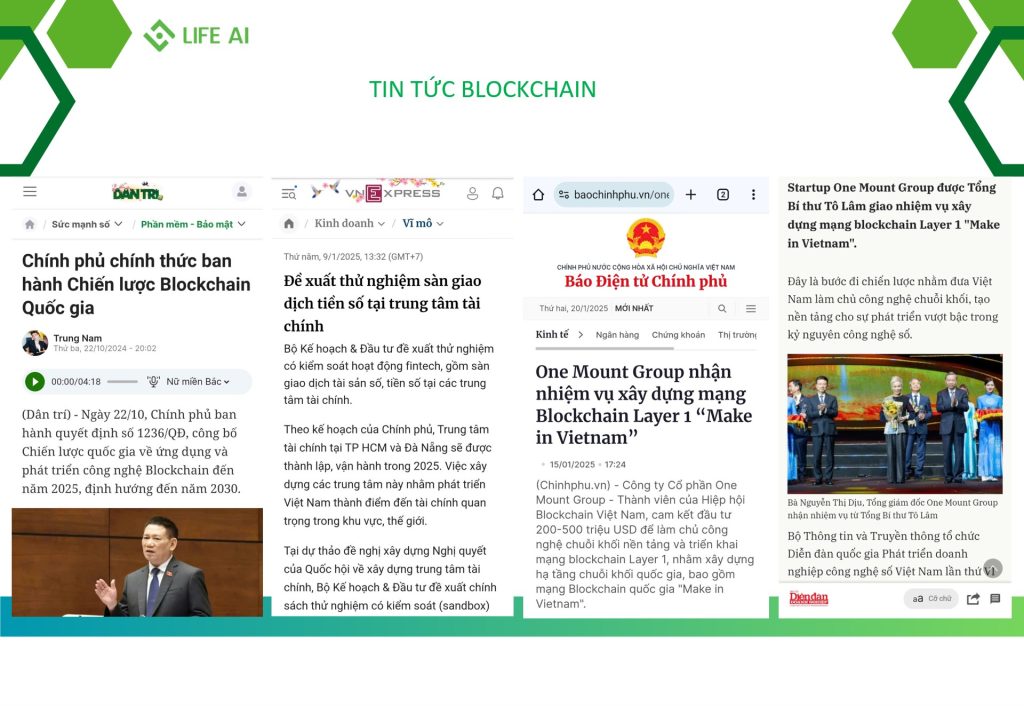Go to Dân Trí home via house icon
1024x706 pixels.
point(29,224)
